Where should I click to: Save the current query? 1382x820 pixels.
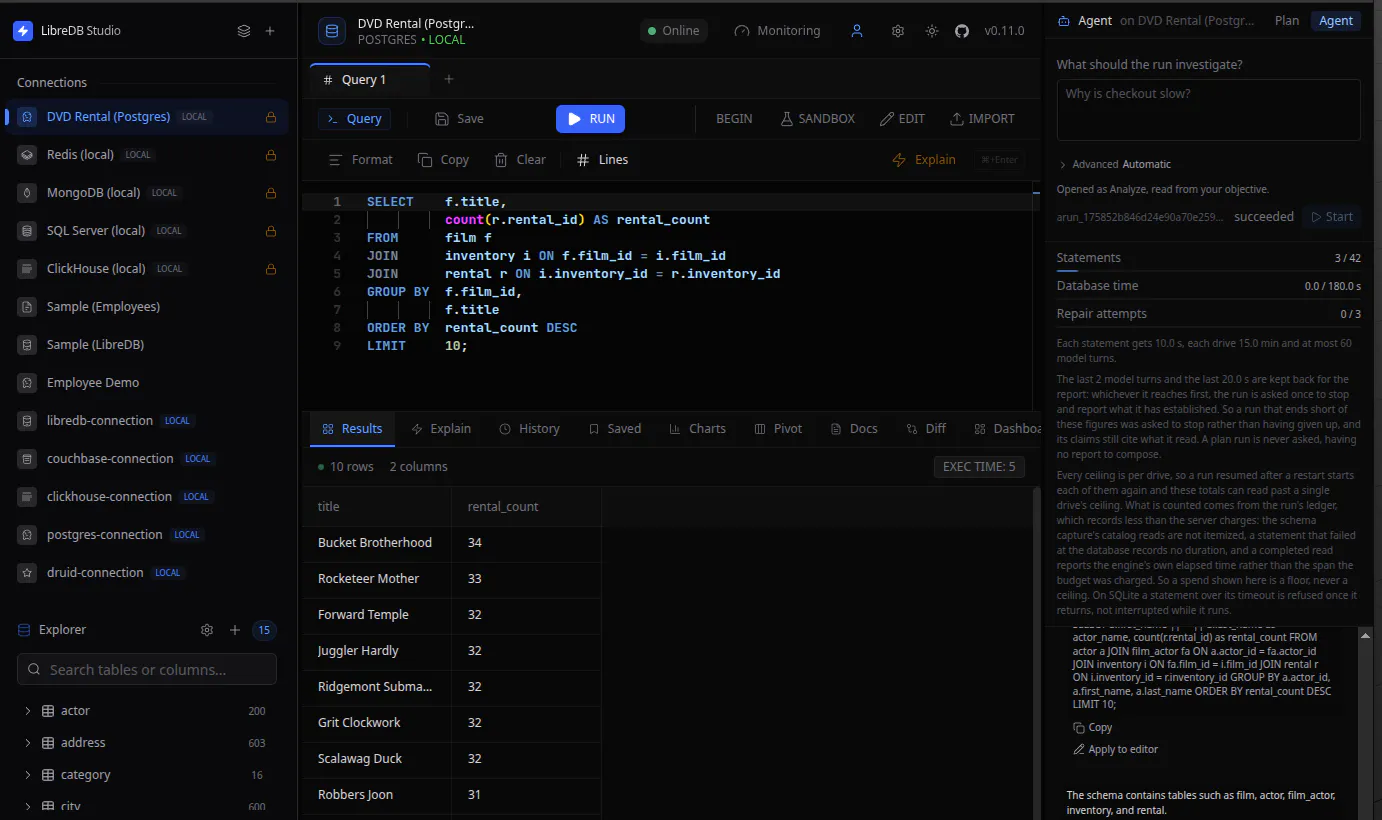pyautogui.click(x=459, y=119)
